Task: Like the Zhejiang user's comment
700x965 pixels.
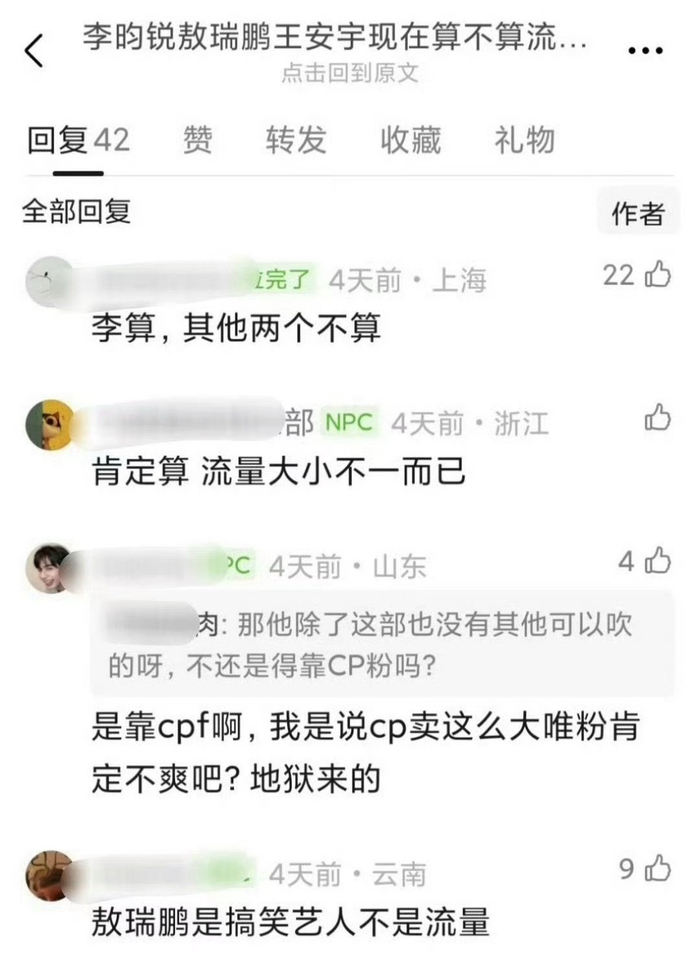Action: [x=658, y=418]
